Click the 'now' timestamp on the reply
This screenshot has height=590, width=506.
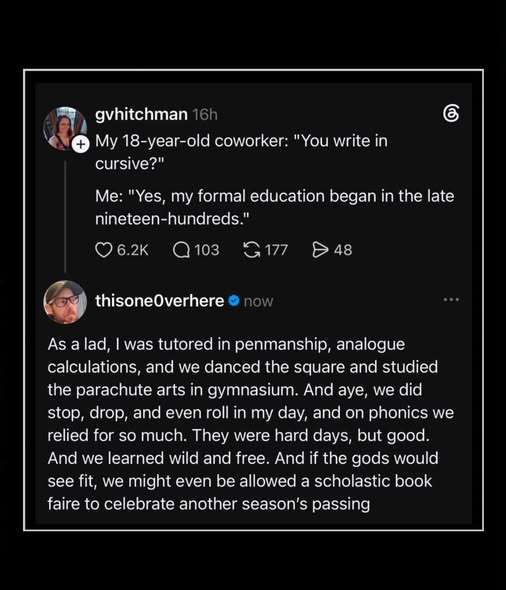point(258,301)
